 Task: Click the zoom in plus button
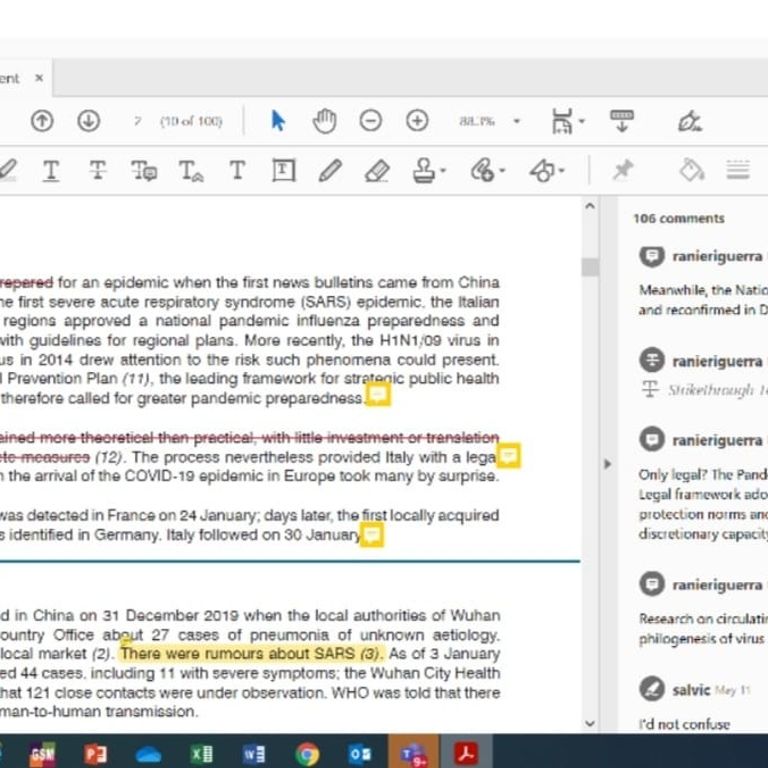pyautogui.click(x=417, y=121)
